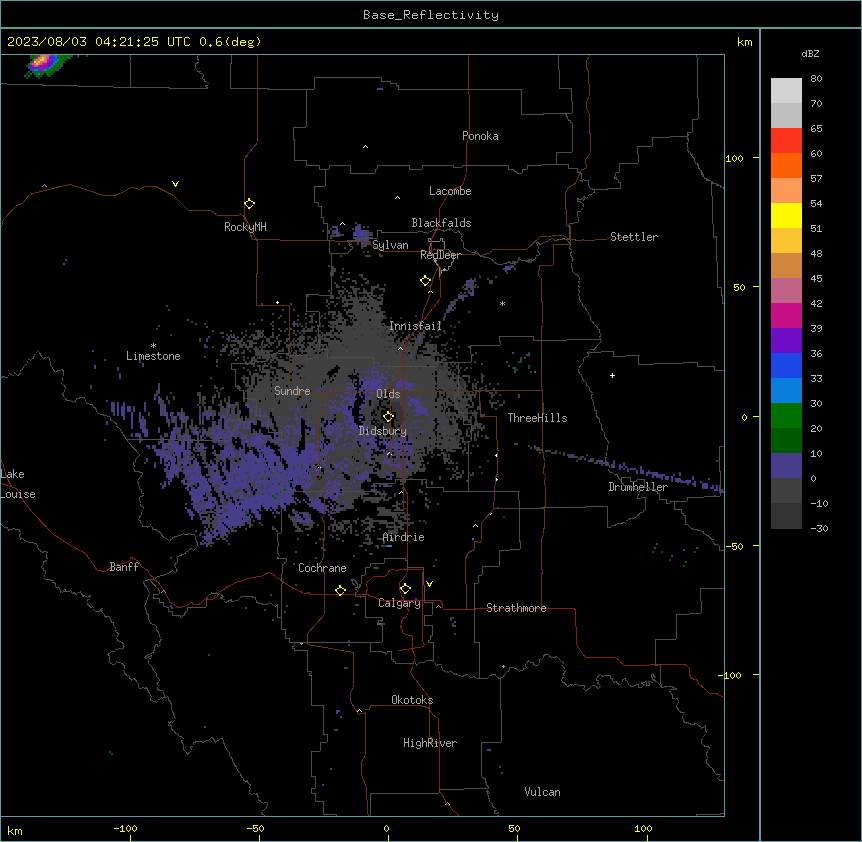
Task: Select the orange legend band between 57 and 60
Action: click(786, 165)
